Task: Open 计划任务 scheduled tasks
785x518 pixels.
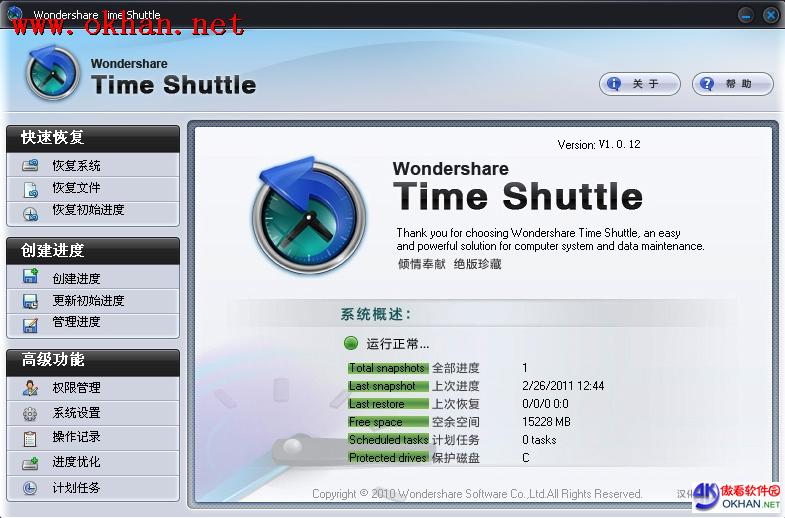Action: [93, 488]
